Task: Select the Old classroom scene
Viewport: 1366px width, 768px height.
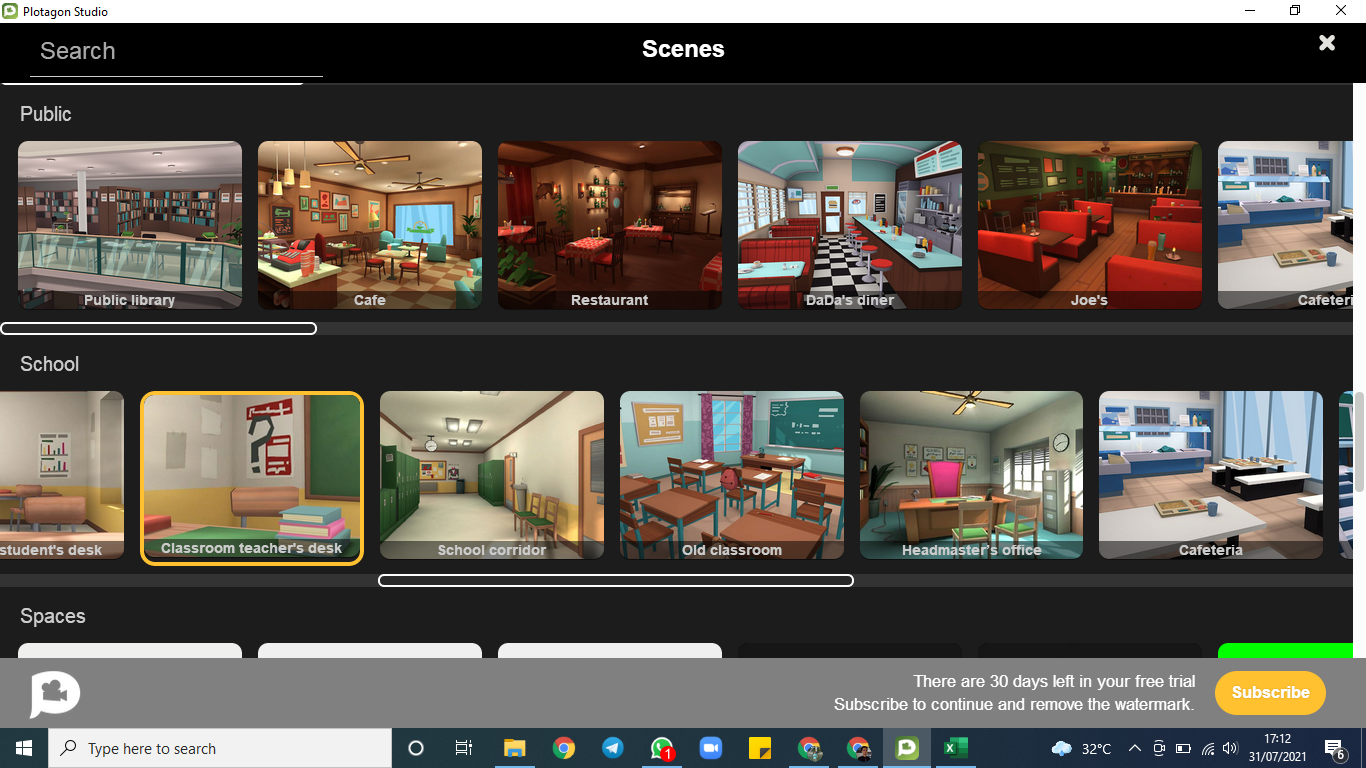Action: (732, 475)
